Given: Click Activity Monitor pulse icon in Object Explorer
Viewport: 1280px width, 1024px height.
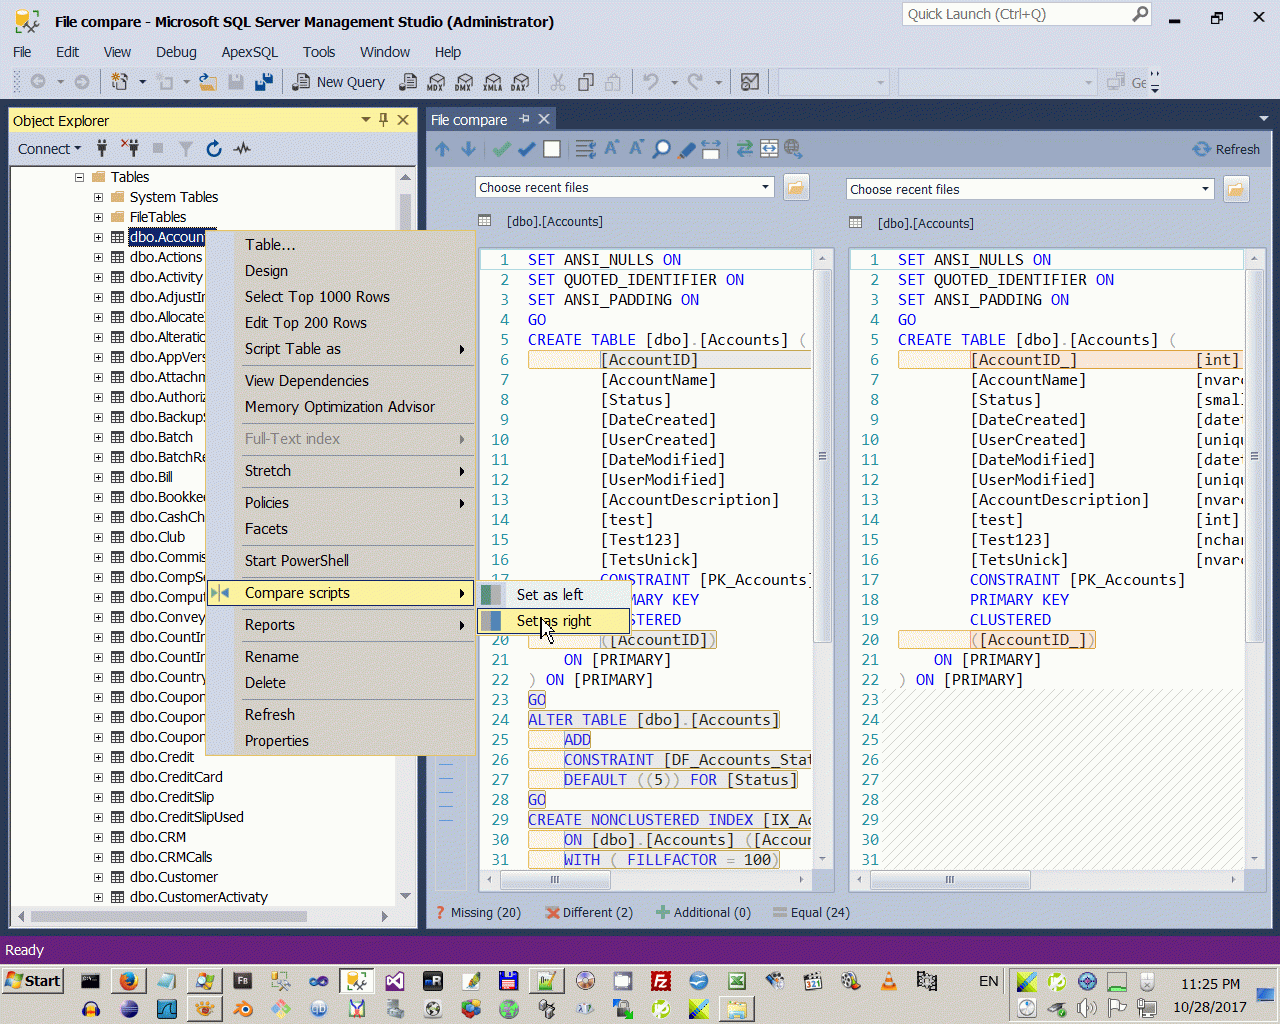Looking at the screenshot, I should (x=242, y=149).
